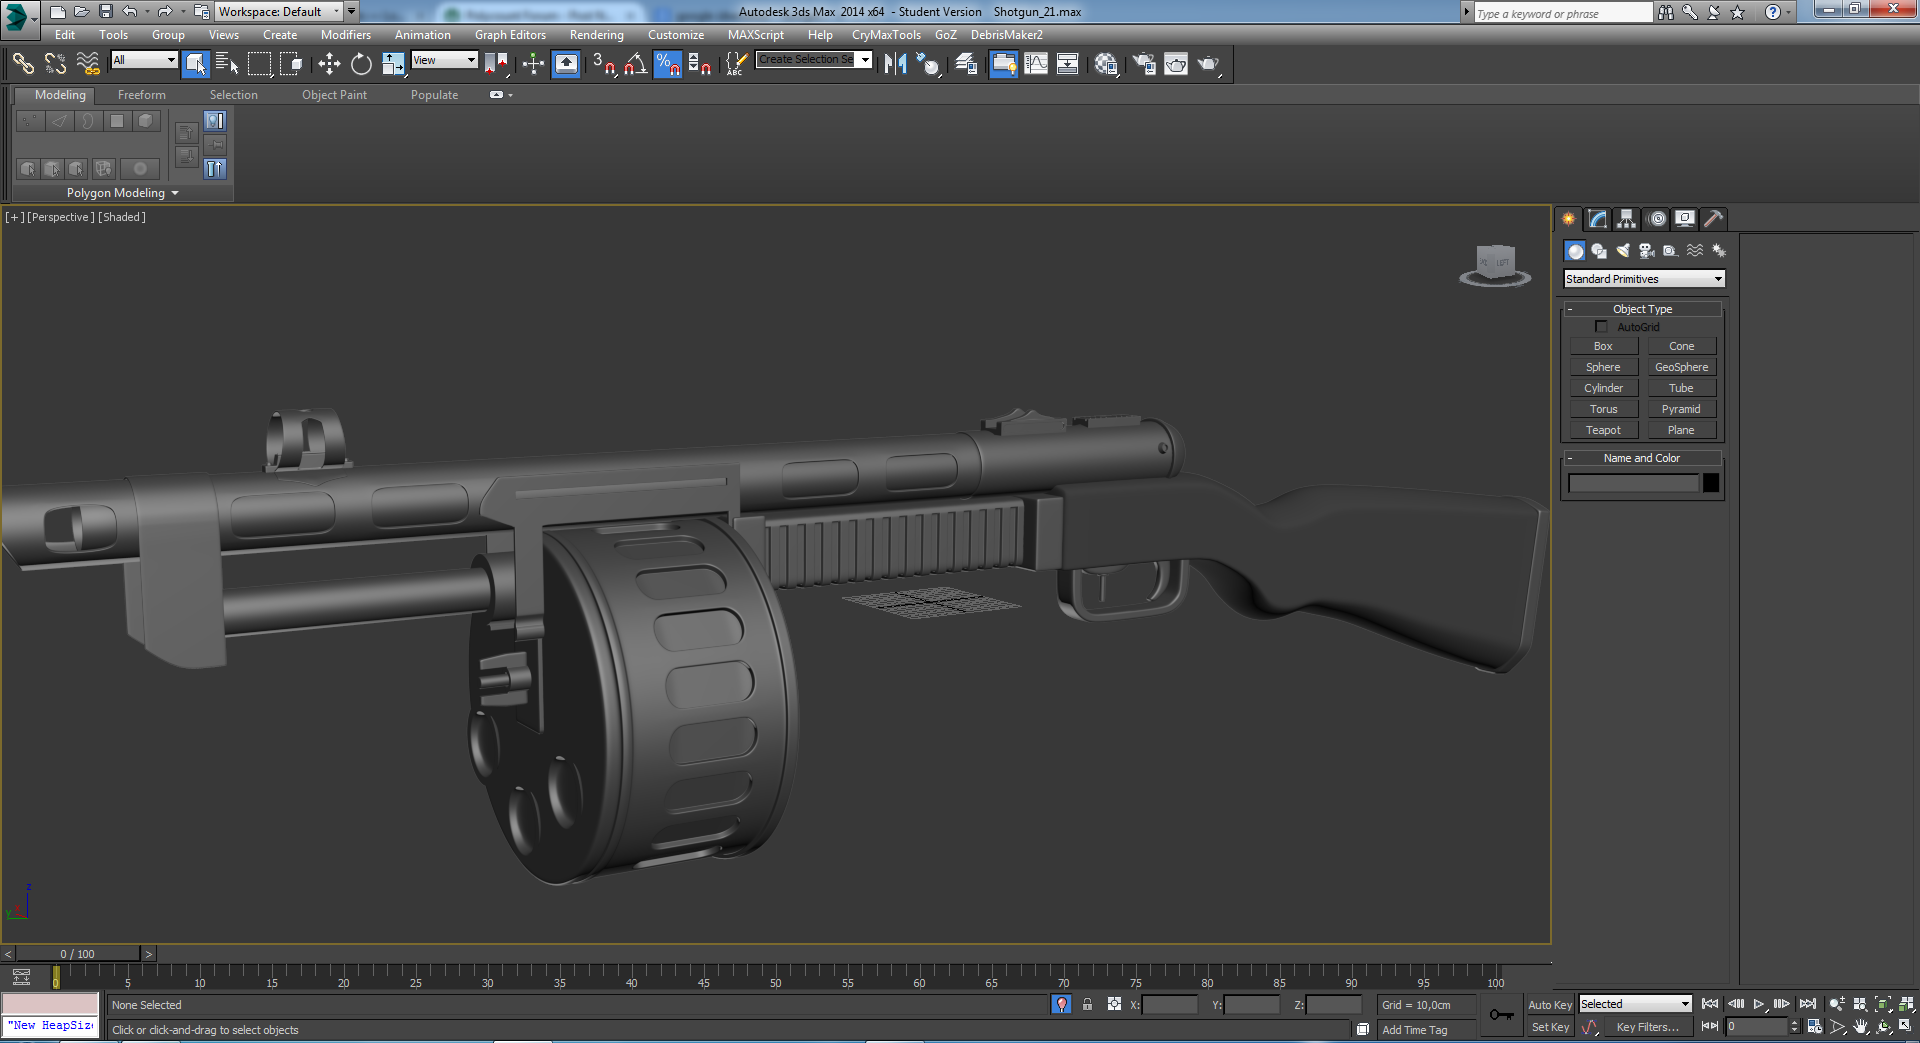
Task: Choose the Rectangular Selection Region tool
Action: click(260, 64)
